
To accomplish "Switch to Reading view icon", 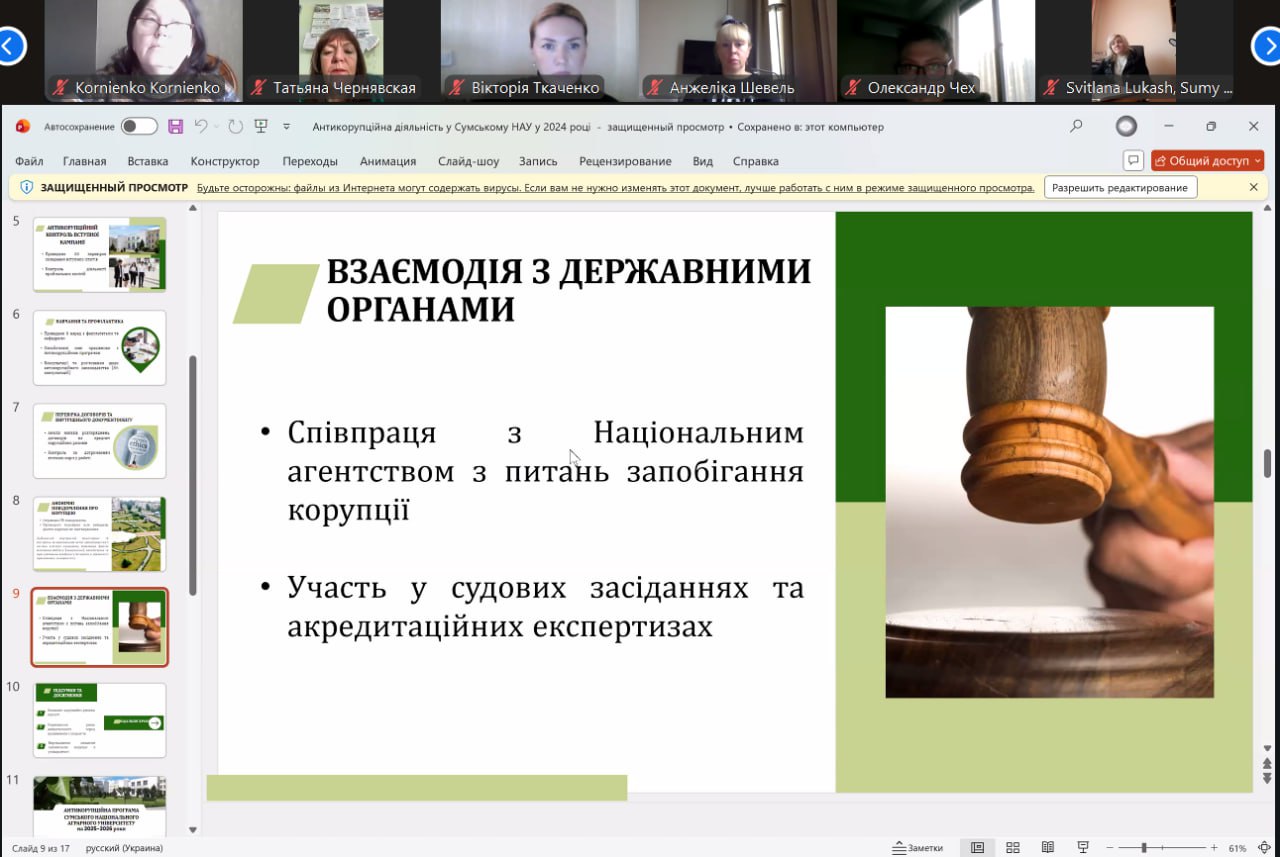I will [x=1048, y=848].
